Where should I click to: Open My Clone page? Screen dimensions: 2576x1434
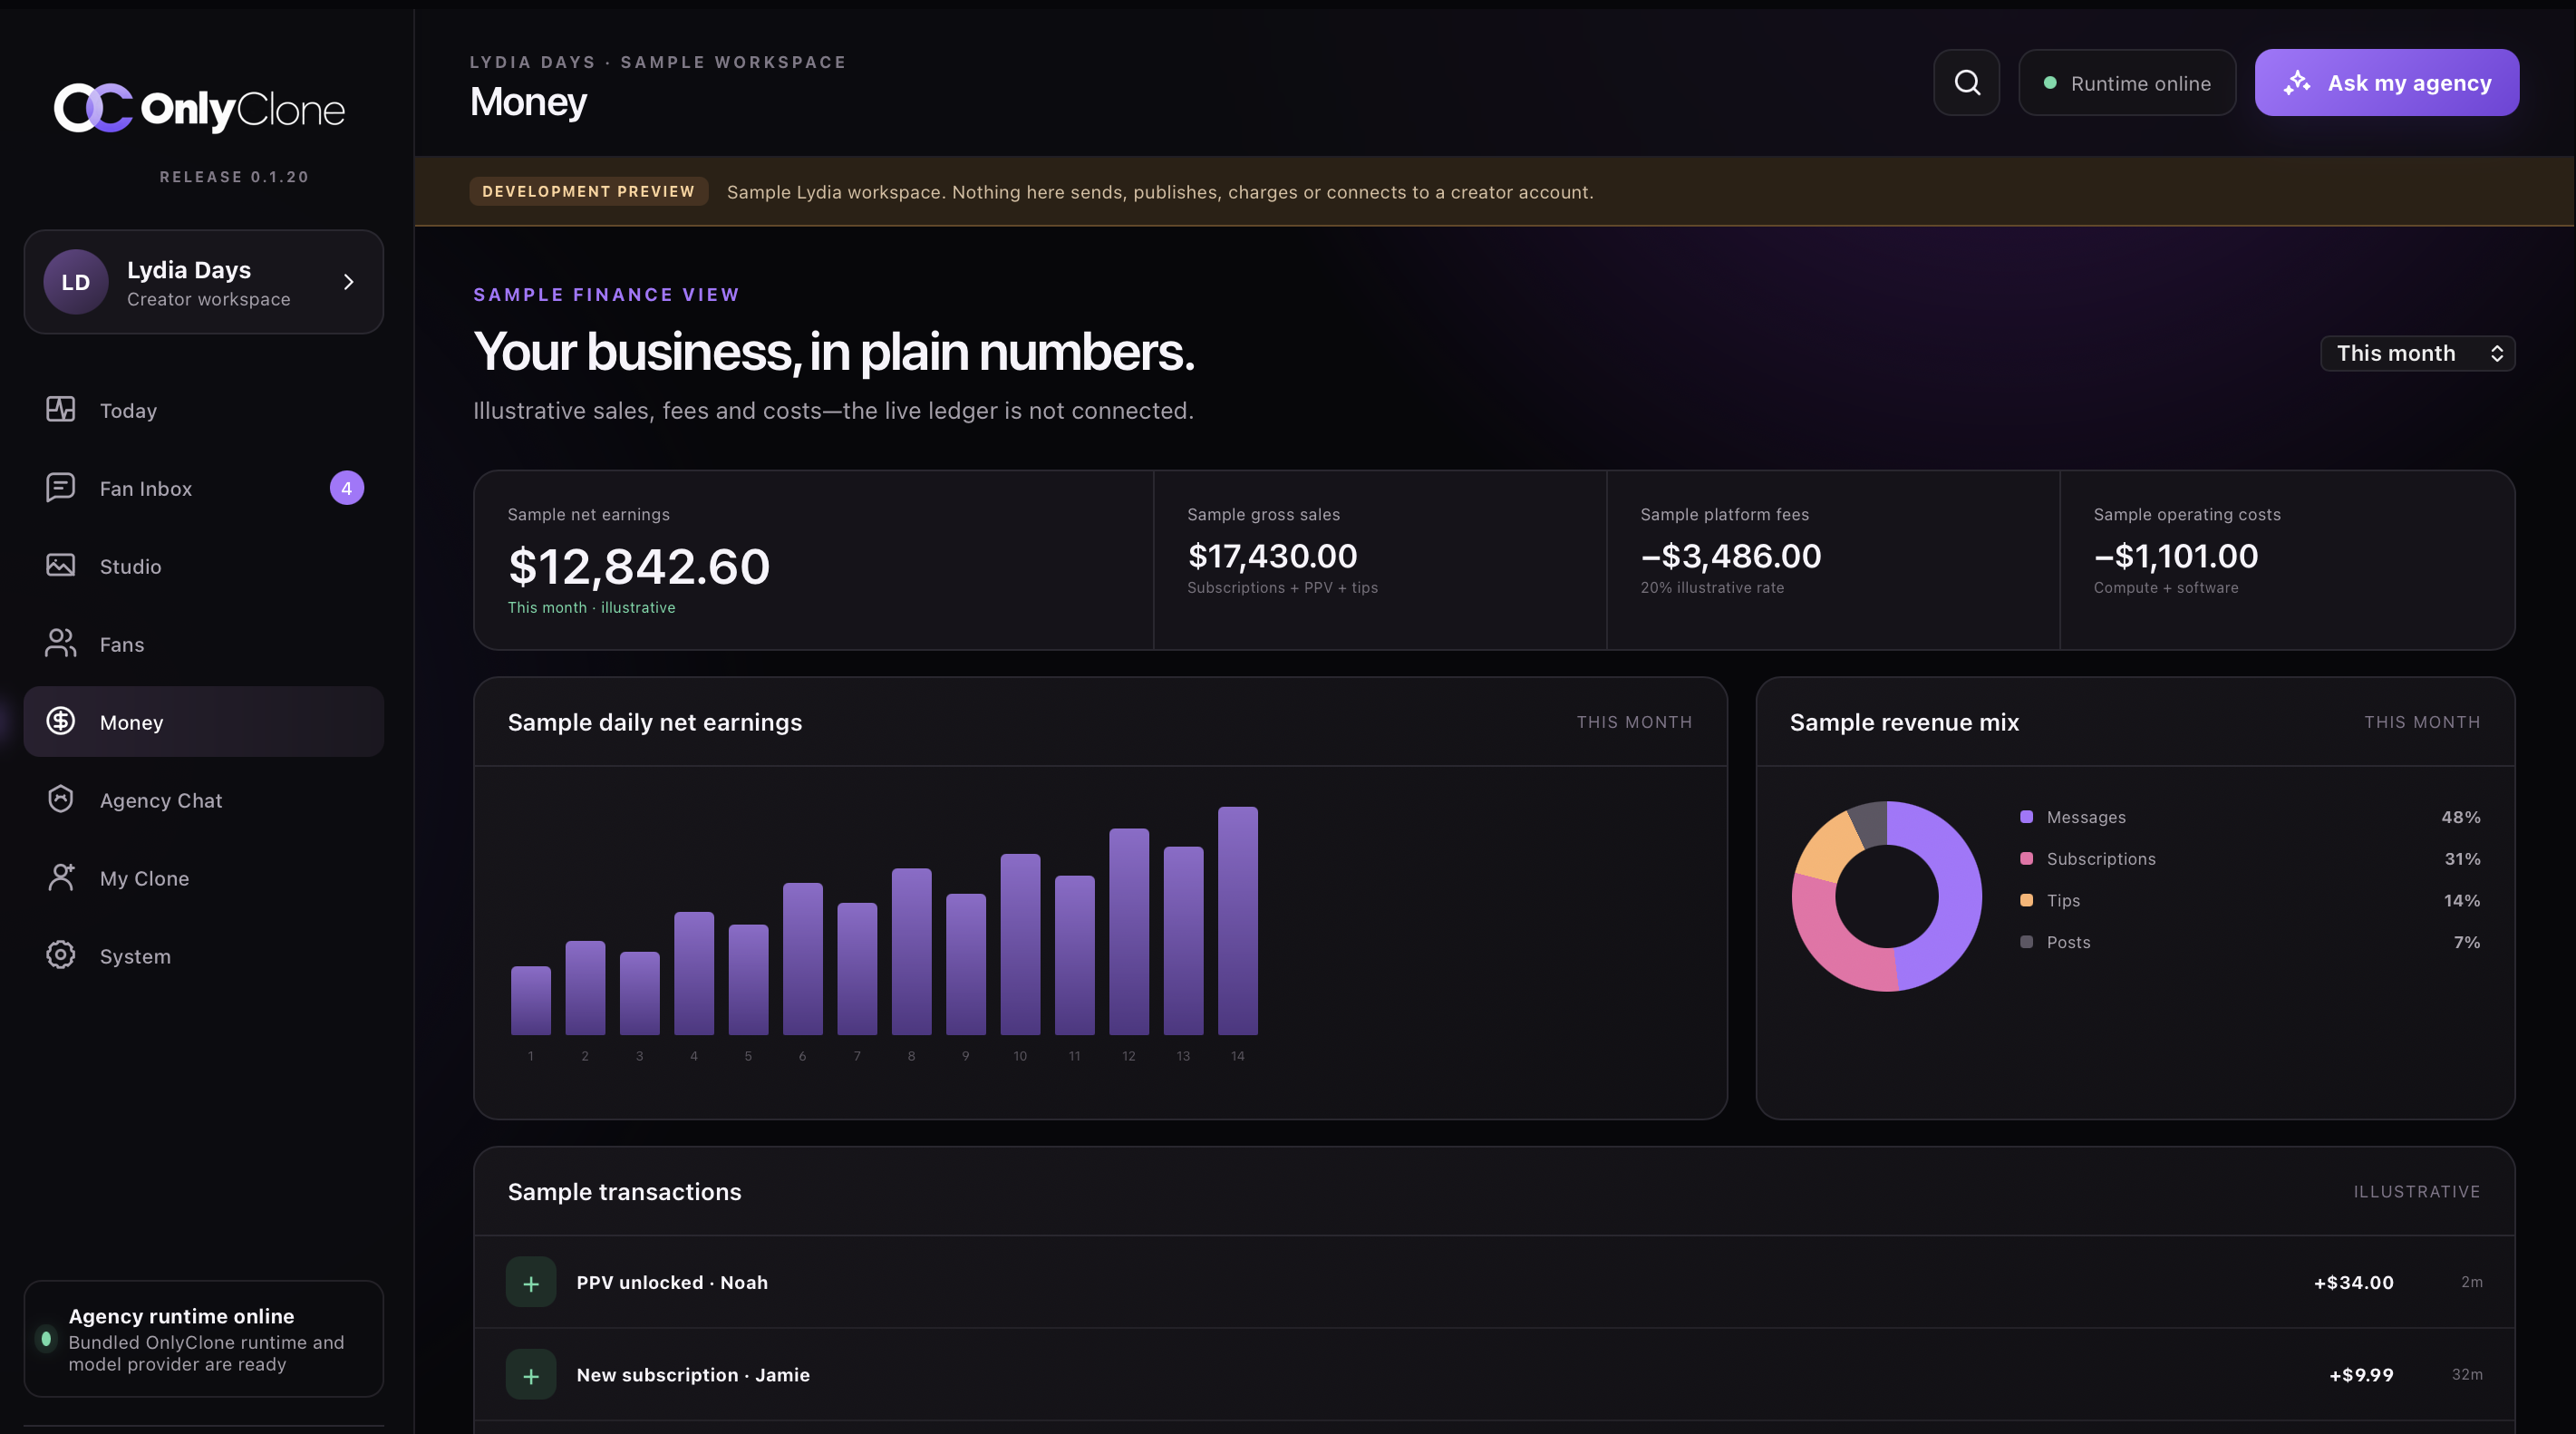(204, 878)
